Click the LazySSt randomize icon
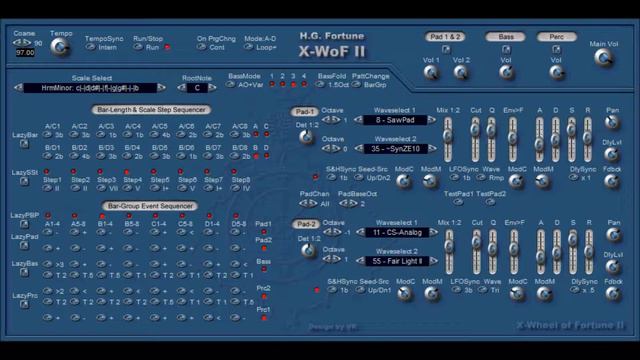Image resolution: width=640 pixels, height=360 pixels. click(x=24, y=181)
